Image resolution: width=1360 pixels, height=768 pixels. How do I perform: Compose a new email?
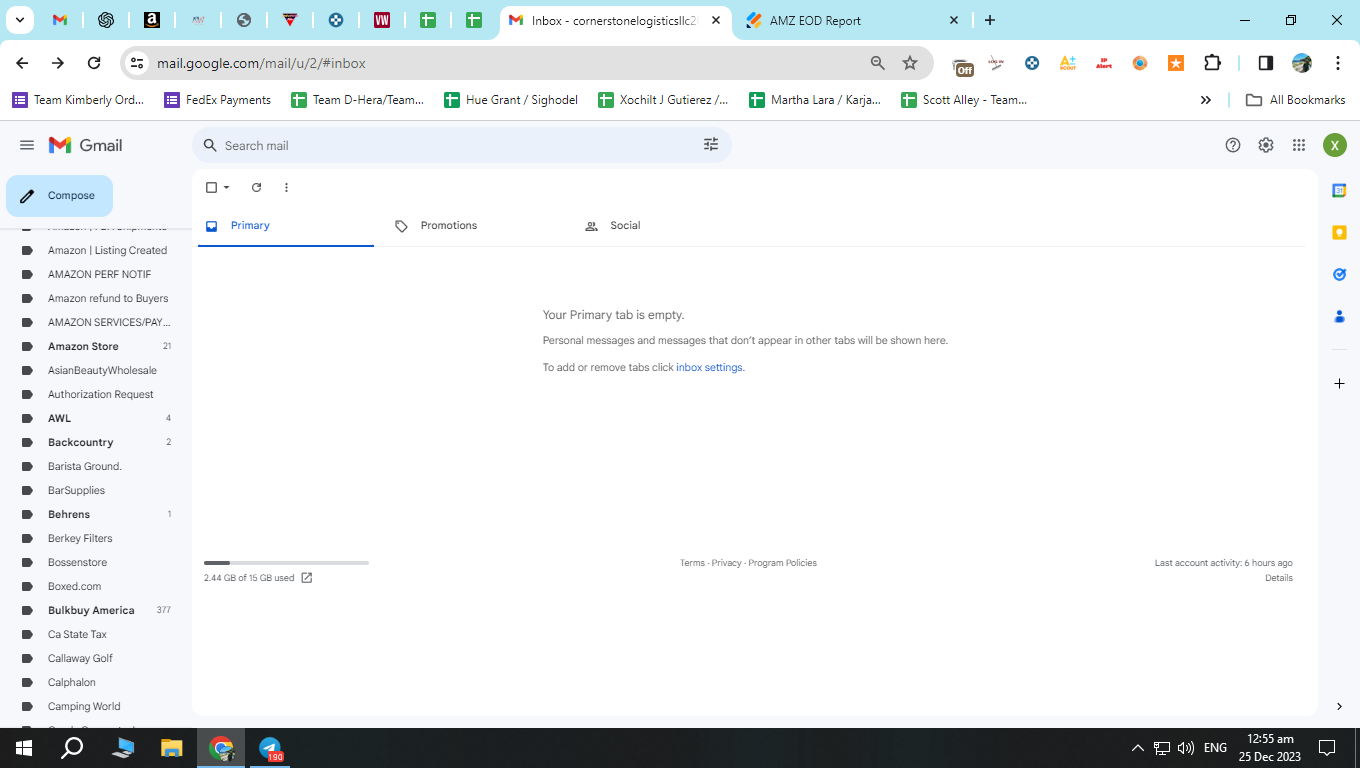pos(59,196)
